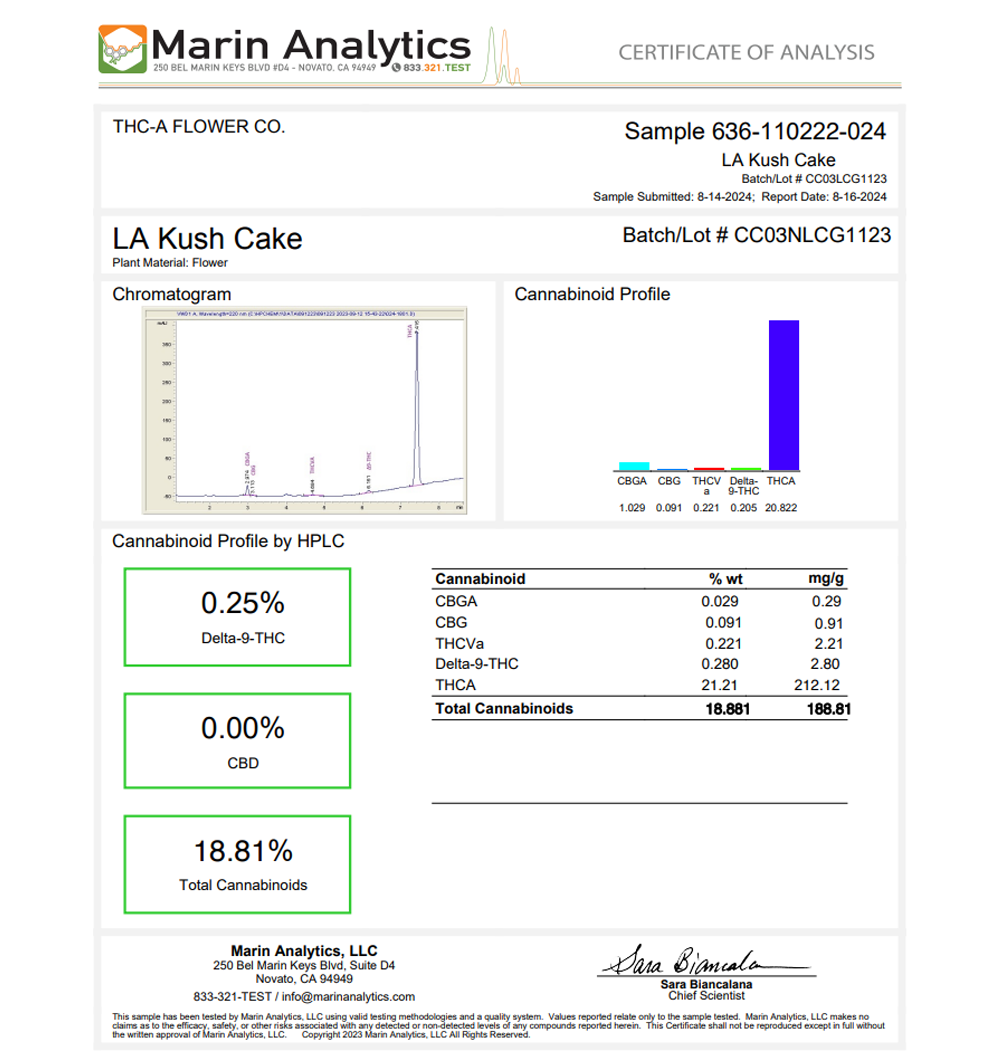The height and width of the screenshot is (1054, 1000).
Task: Click the 0.00% CBD result box
Action: (237, 741)
